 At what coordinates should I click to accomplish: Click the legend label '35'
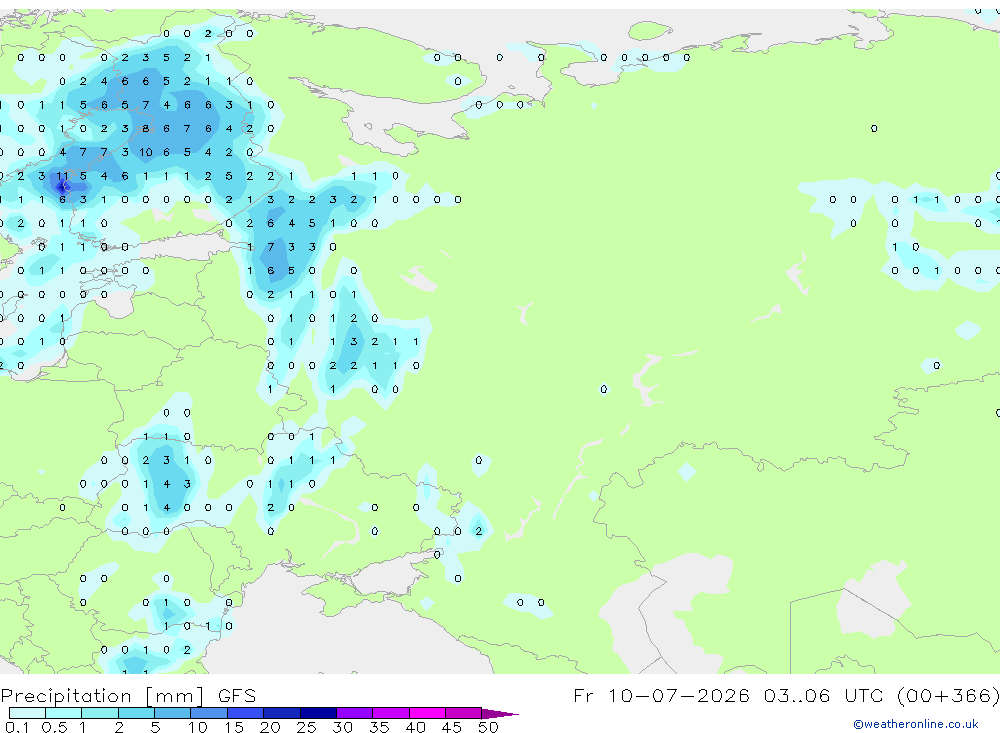tap(379, 727)
